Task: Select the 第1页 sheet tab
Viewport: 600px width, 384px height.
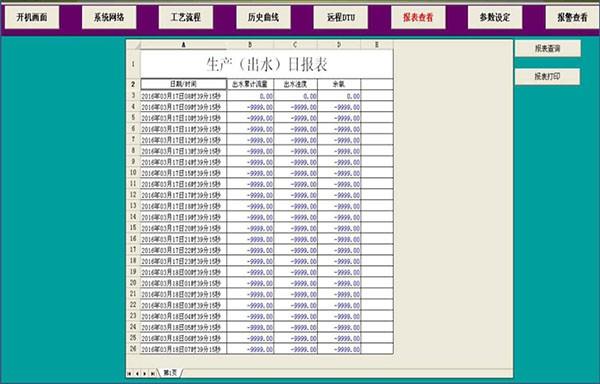Action: point(170,373)
